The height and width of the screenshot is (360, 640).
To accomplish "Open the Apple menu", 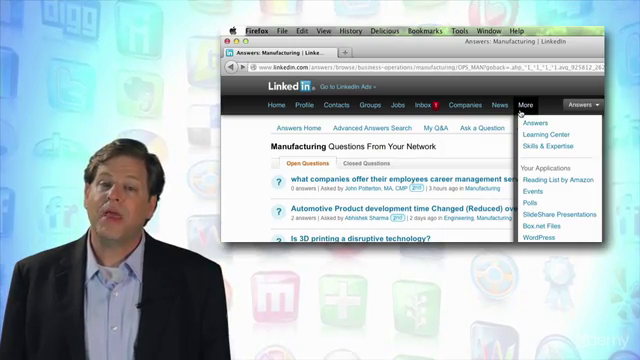I will click(x=233, y=31).
